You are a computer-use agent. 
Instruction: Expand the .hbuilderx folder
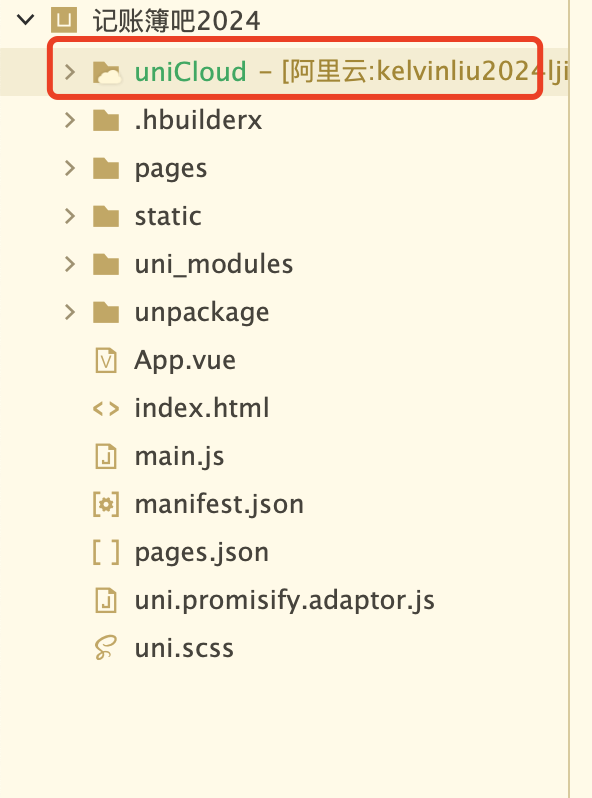pyautogui.click(x=70, y=120)
